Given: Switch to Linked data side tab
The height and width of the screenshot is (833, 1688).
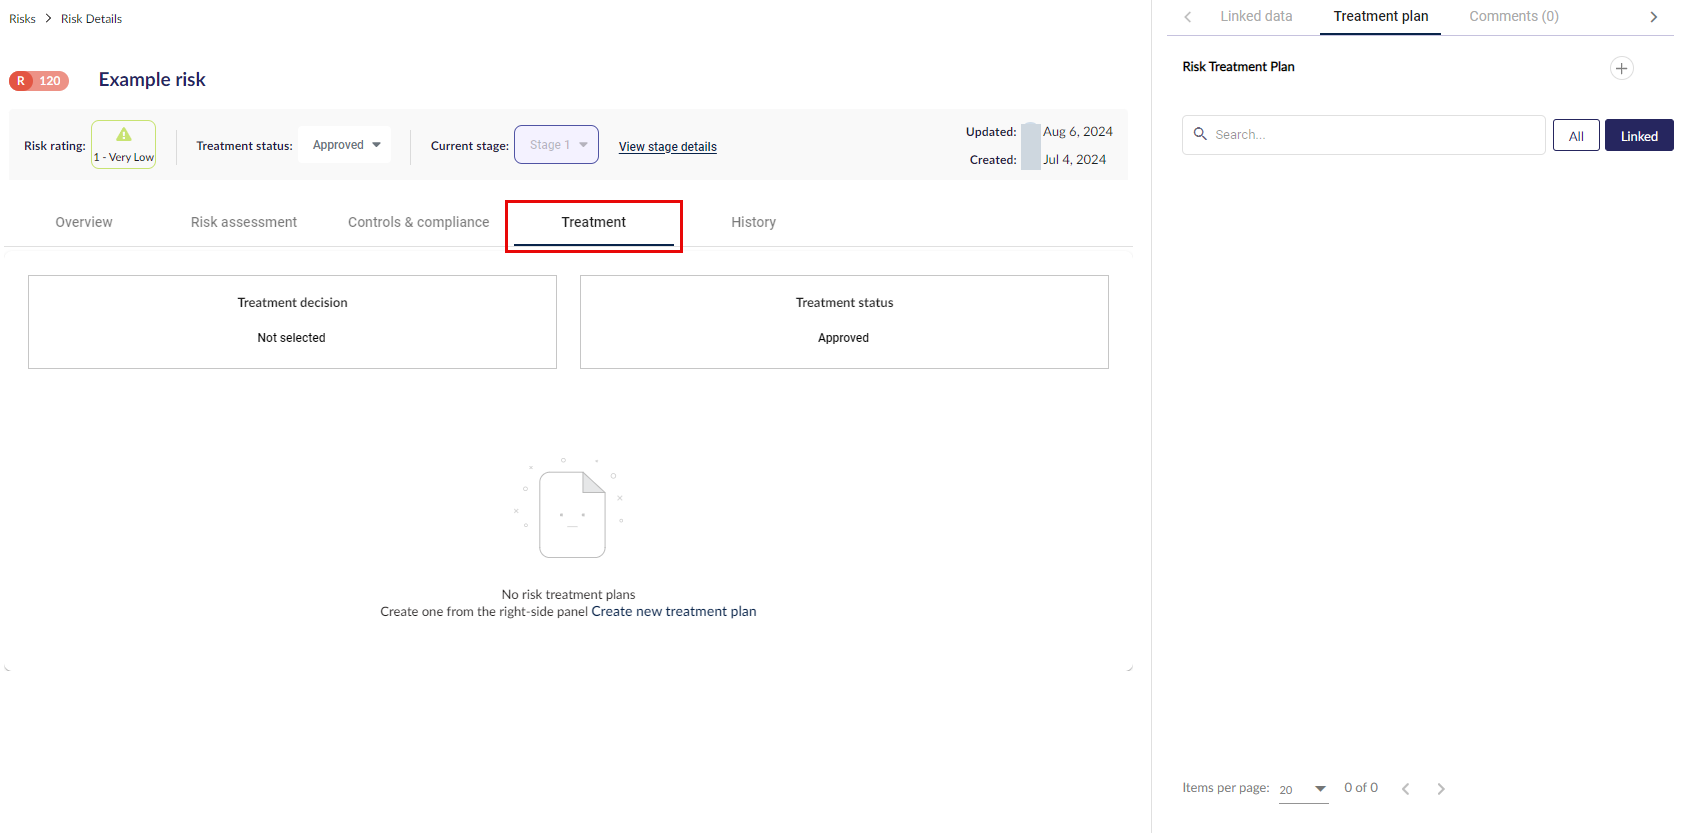Looking at the screenshot, I should tap(1256, 16).
